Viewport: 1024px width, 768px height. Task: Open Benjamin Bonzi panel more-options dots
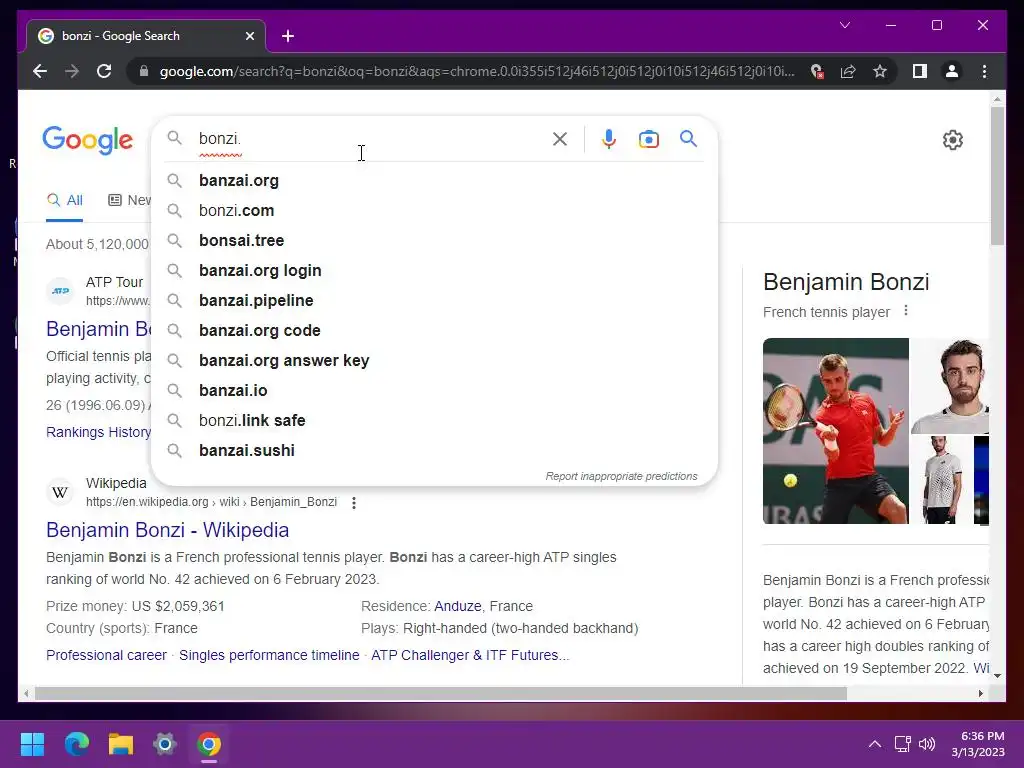[x=906, y=311]
